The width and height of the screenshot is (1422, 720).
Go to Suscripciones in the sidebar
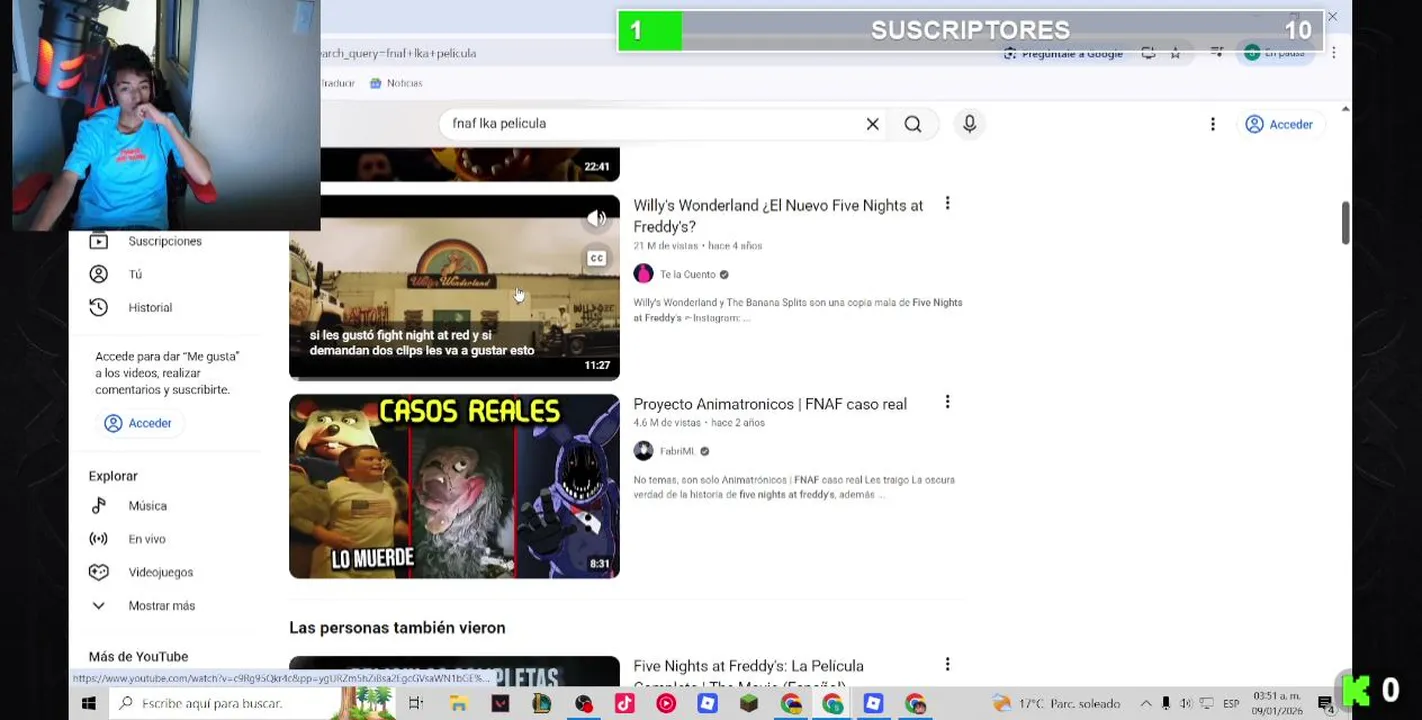coord(165,241)
